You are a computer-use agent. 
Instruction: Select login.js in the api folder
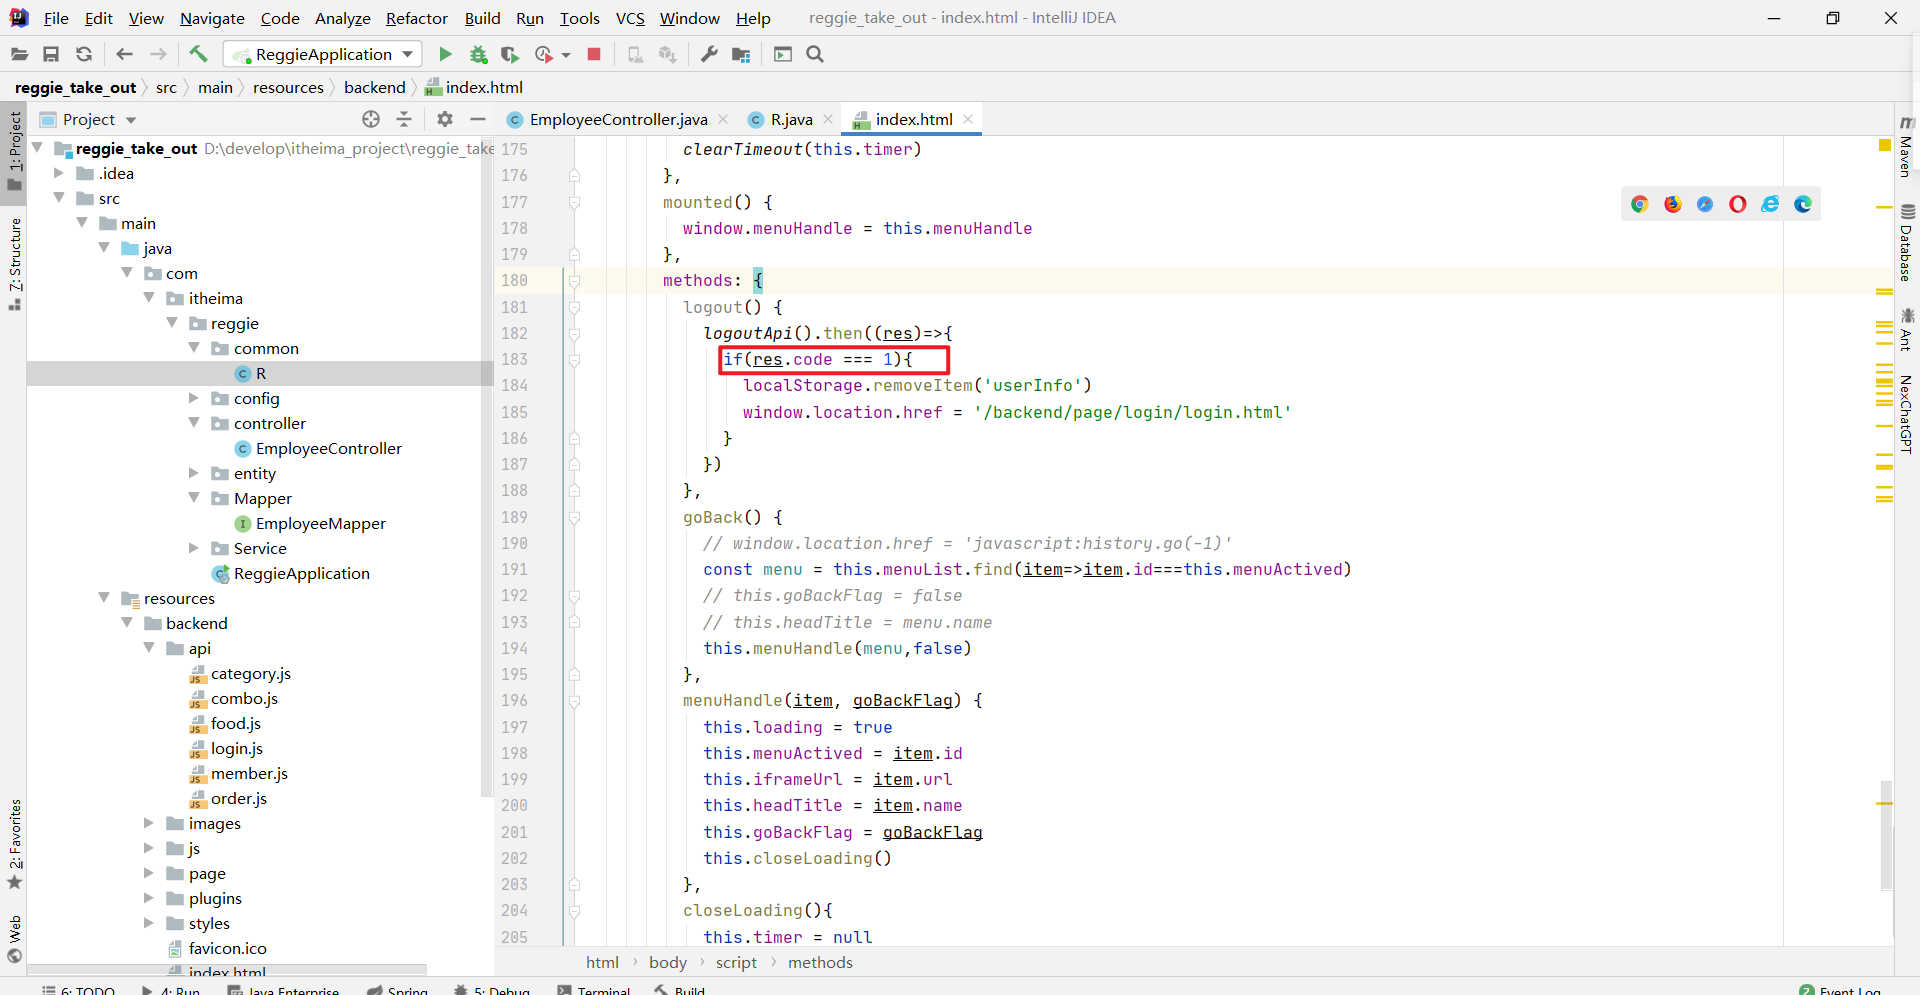pos(236,748)
